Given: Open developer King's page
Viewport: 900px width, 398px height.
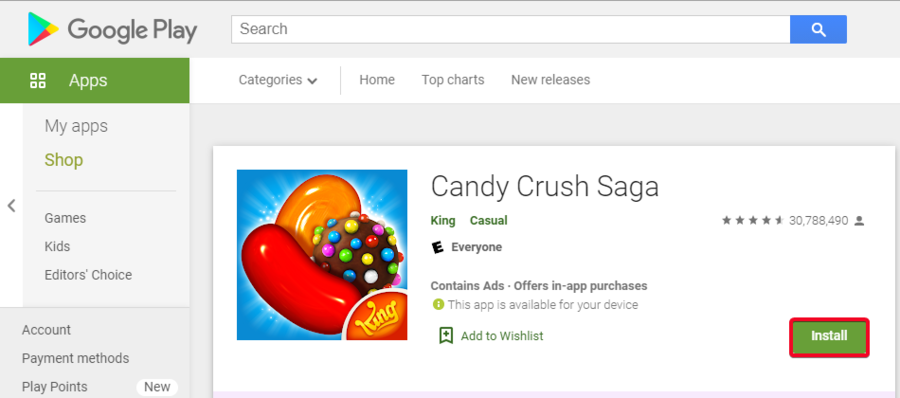Looking at the screenshot, I should (x=443, y=221).
